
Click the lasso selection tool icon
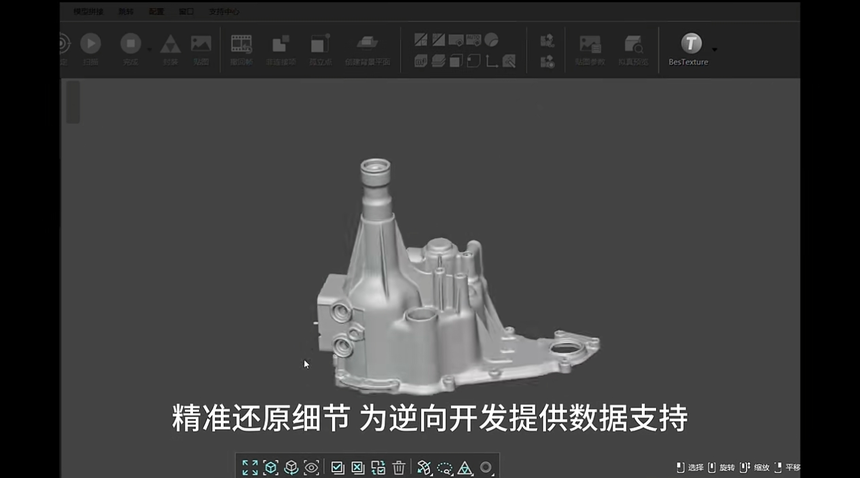(x=445, y=468)
